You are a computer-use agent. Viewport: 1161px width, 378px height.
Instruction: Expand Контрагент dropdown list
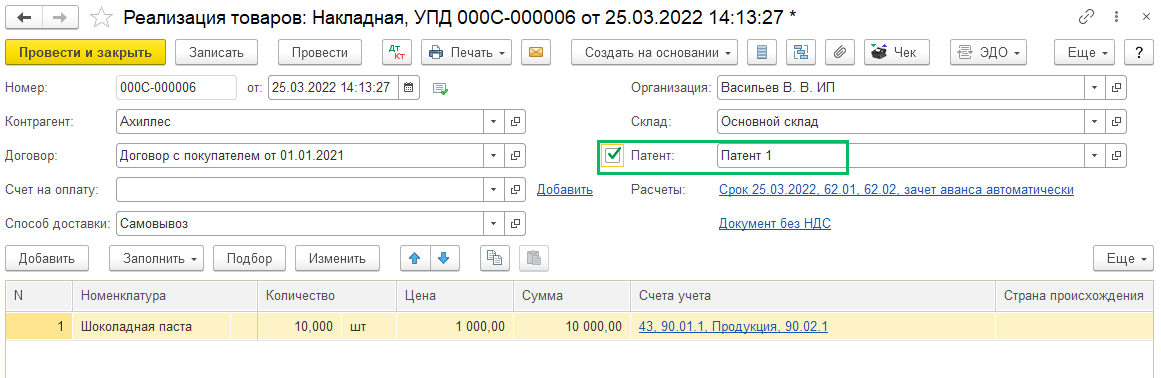click(x=494, y=121)
